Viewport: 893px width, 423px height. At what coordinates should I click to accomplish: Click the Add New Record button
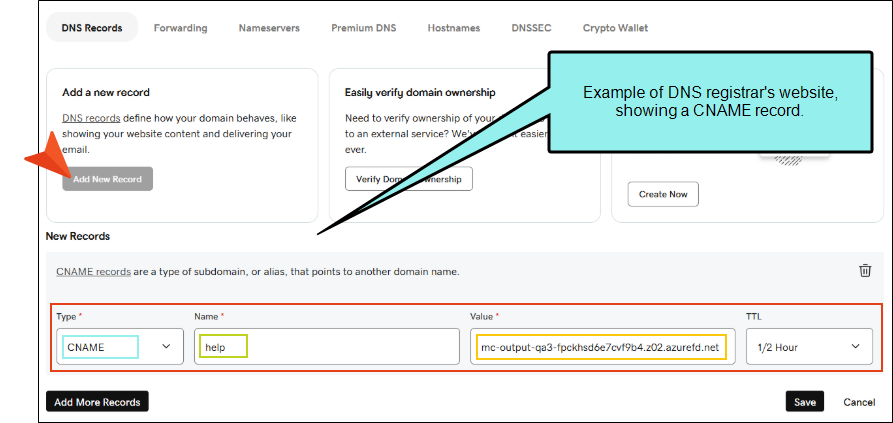point(107,179)
